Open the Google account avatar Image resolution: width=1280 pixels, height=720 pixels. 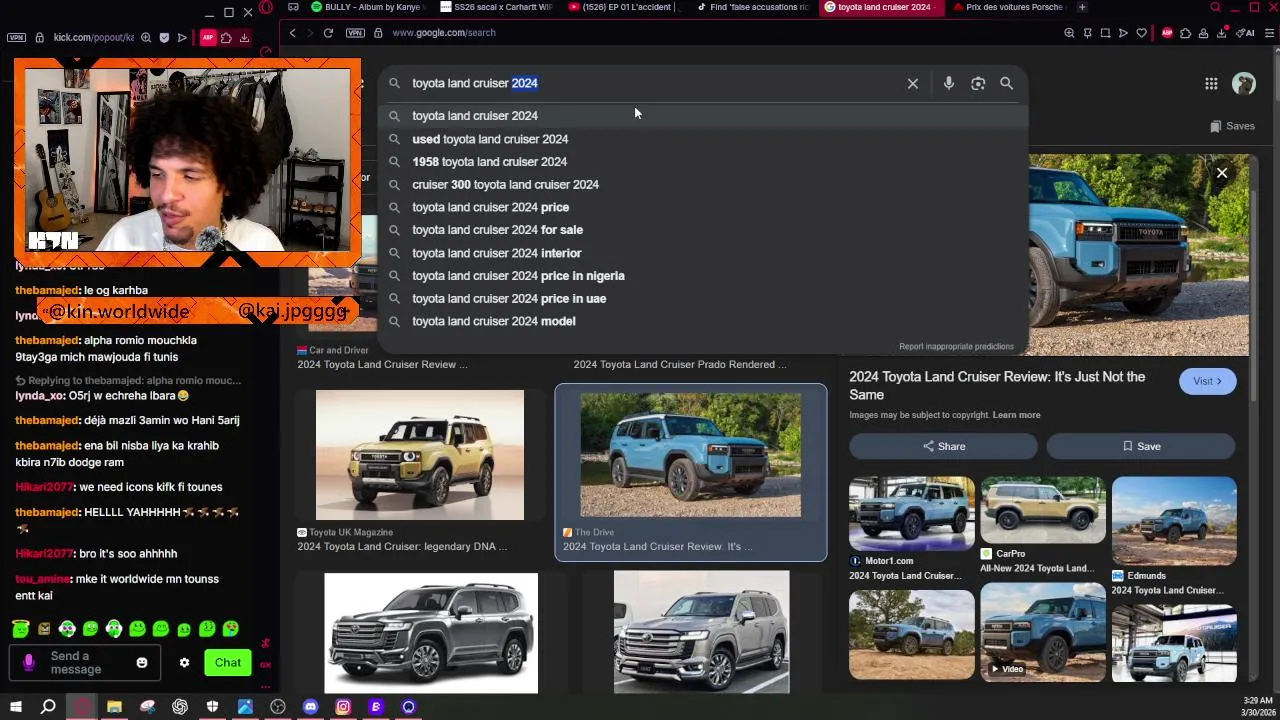[x=1244, y=84]
